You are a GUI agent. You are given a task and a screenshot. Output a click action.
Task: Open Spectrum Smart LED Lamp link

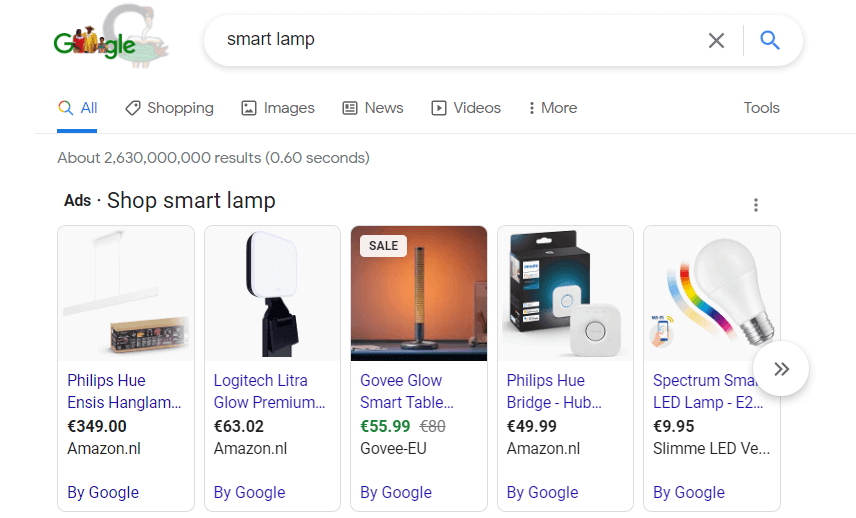[708, 391]
